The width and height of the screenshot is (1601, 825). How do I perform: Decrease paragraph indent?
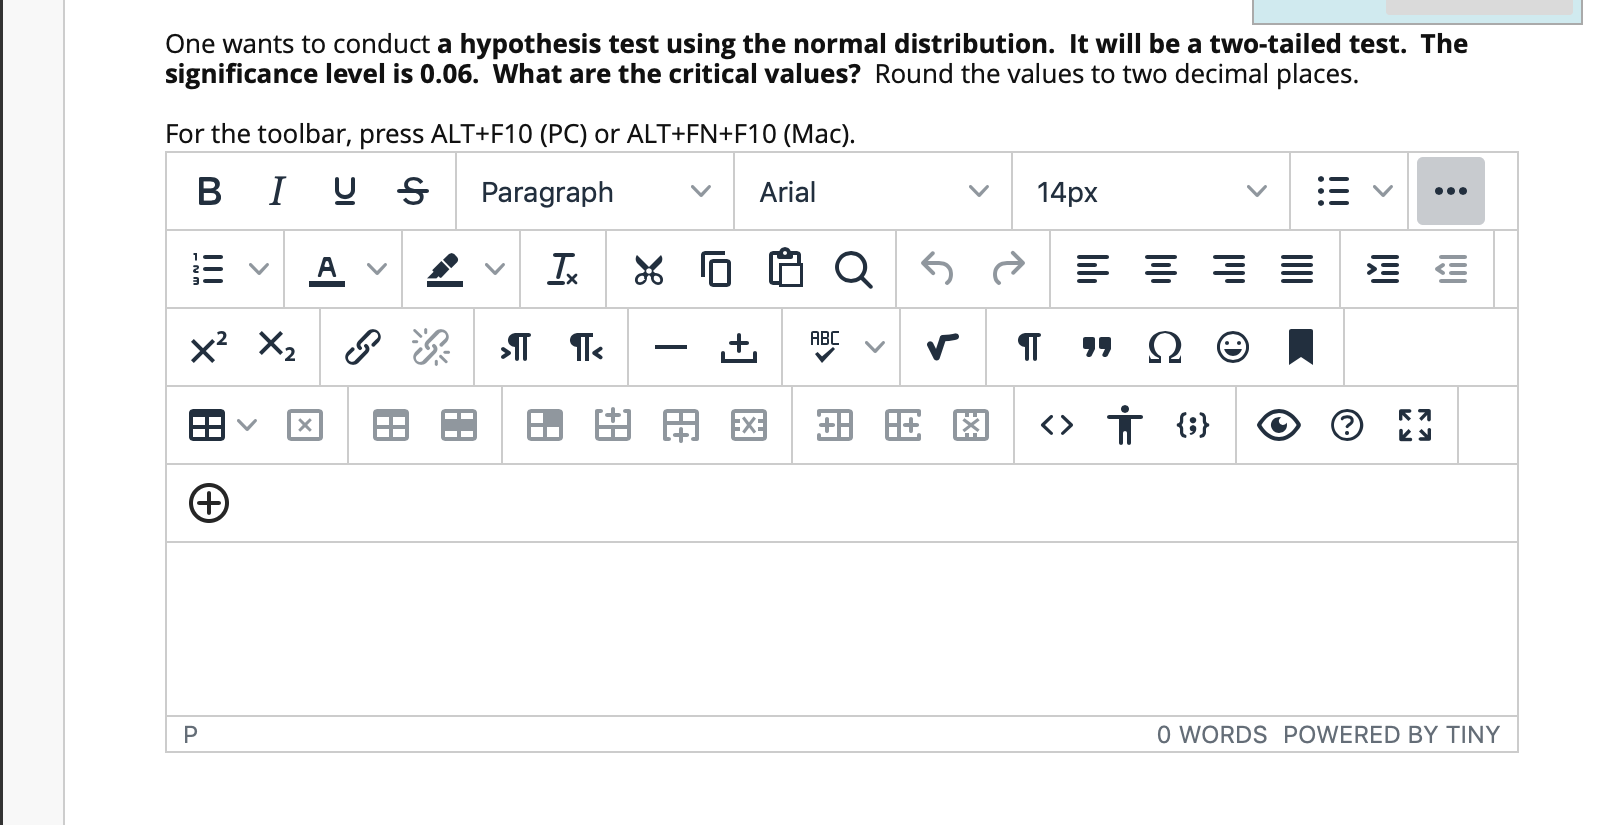point(1451,269)
